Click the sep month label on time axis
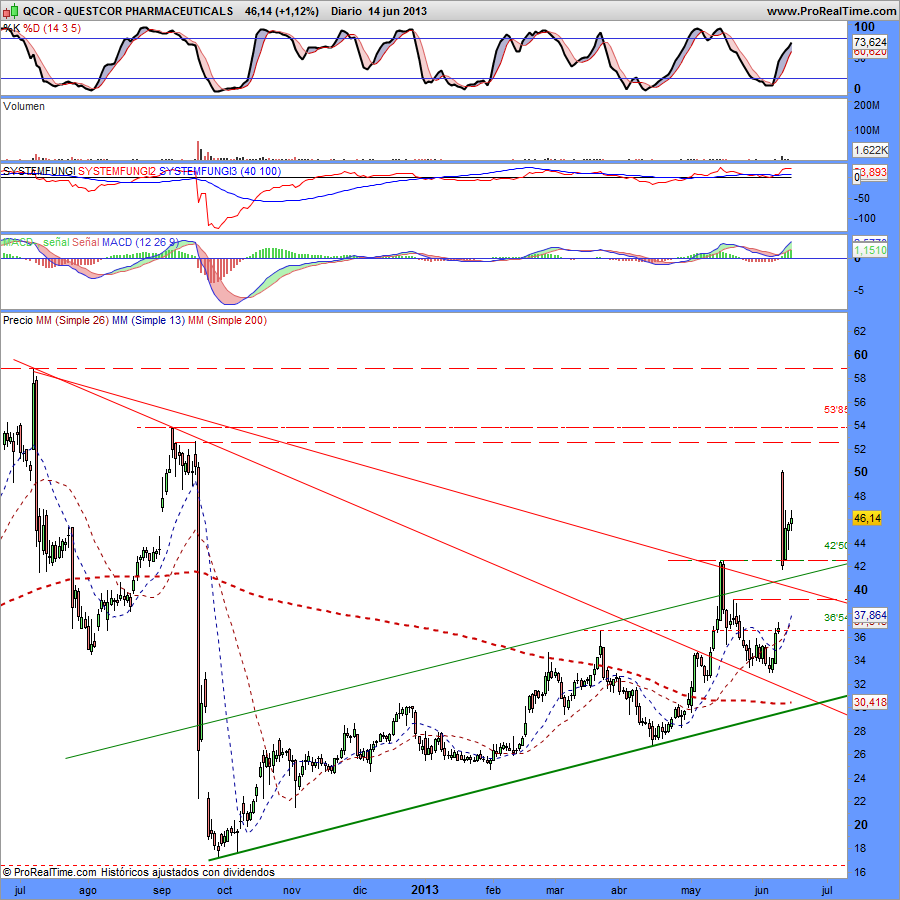The height and width of the screenshot is (900, 900). (x=162, y=890)
